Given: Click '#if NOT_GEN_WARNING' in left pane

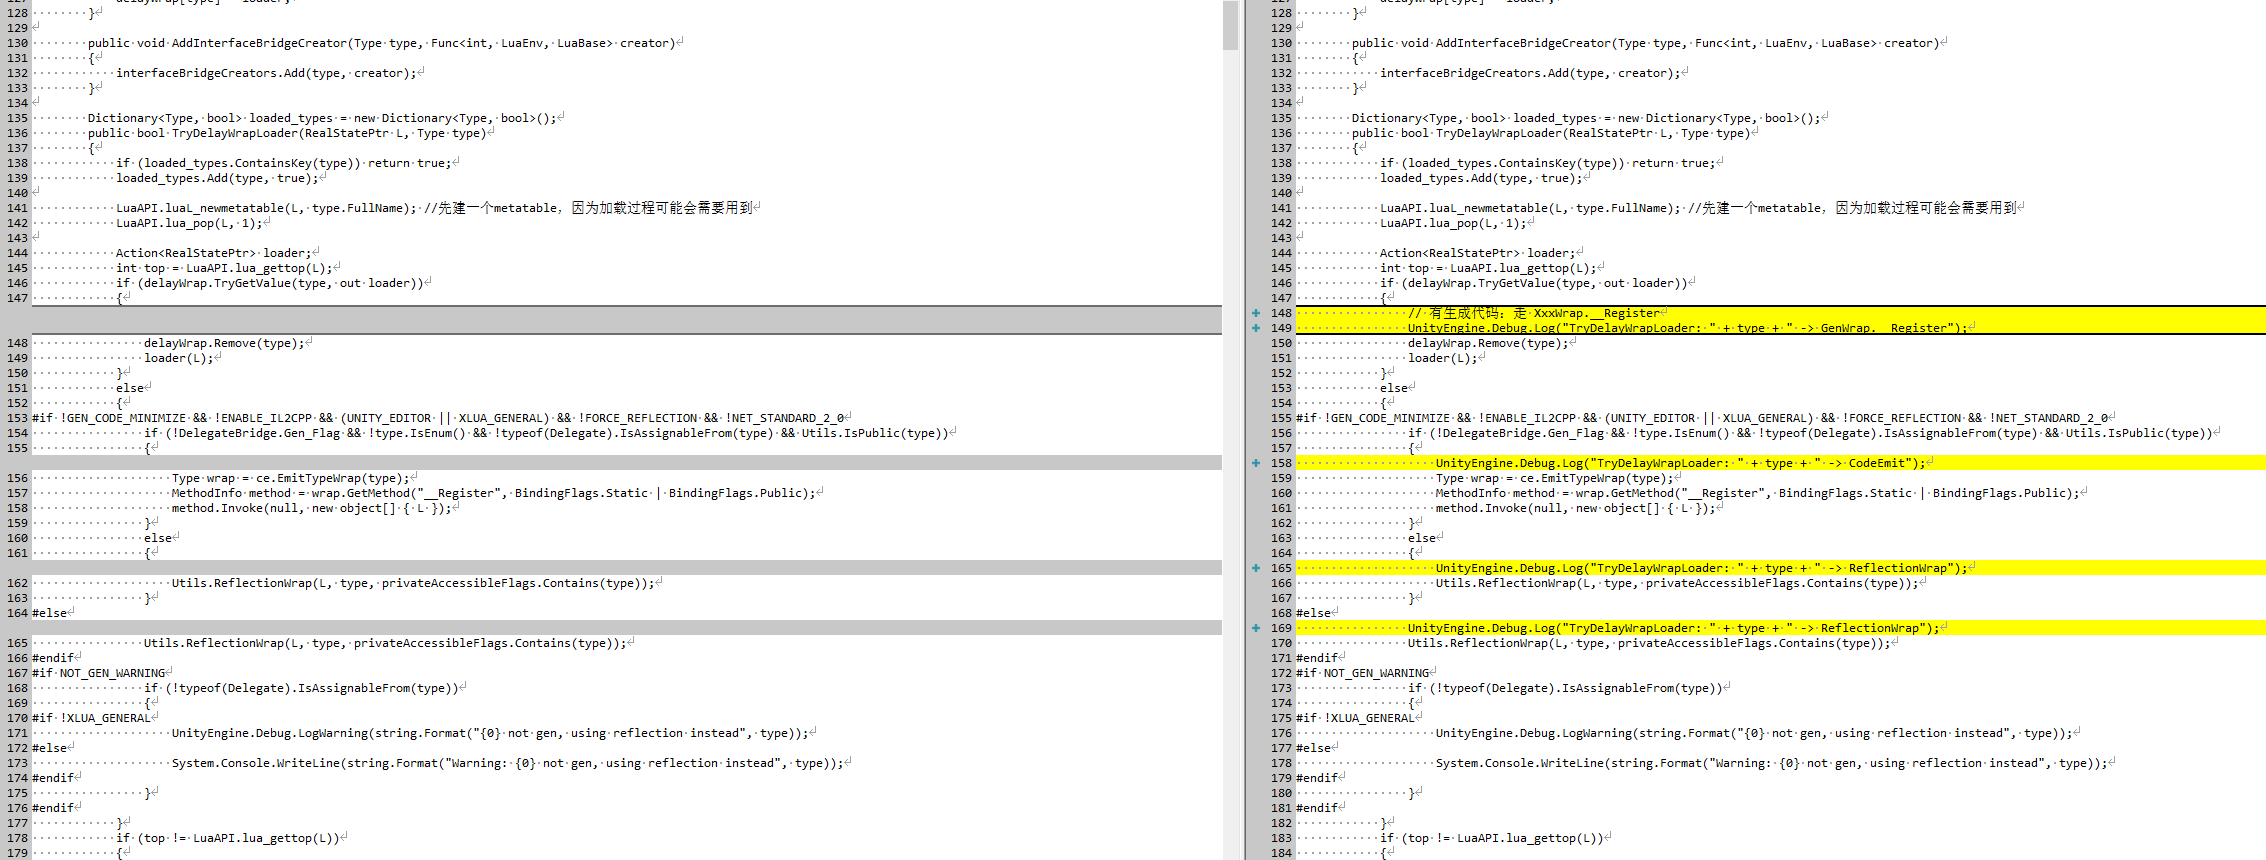Looking at the screenshot, I should [99, 673].
